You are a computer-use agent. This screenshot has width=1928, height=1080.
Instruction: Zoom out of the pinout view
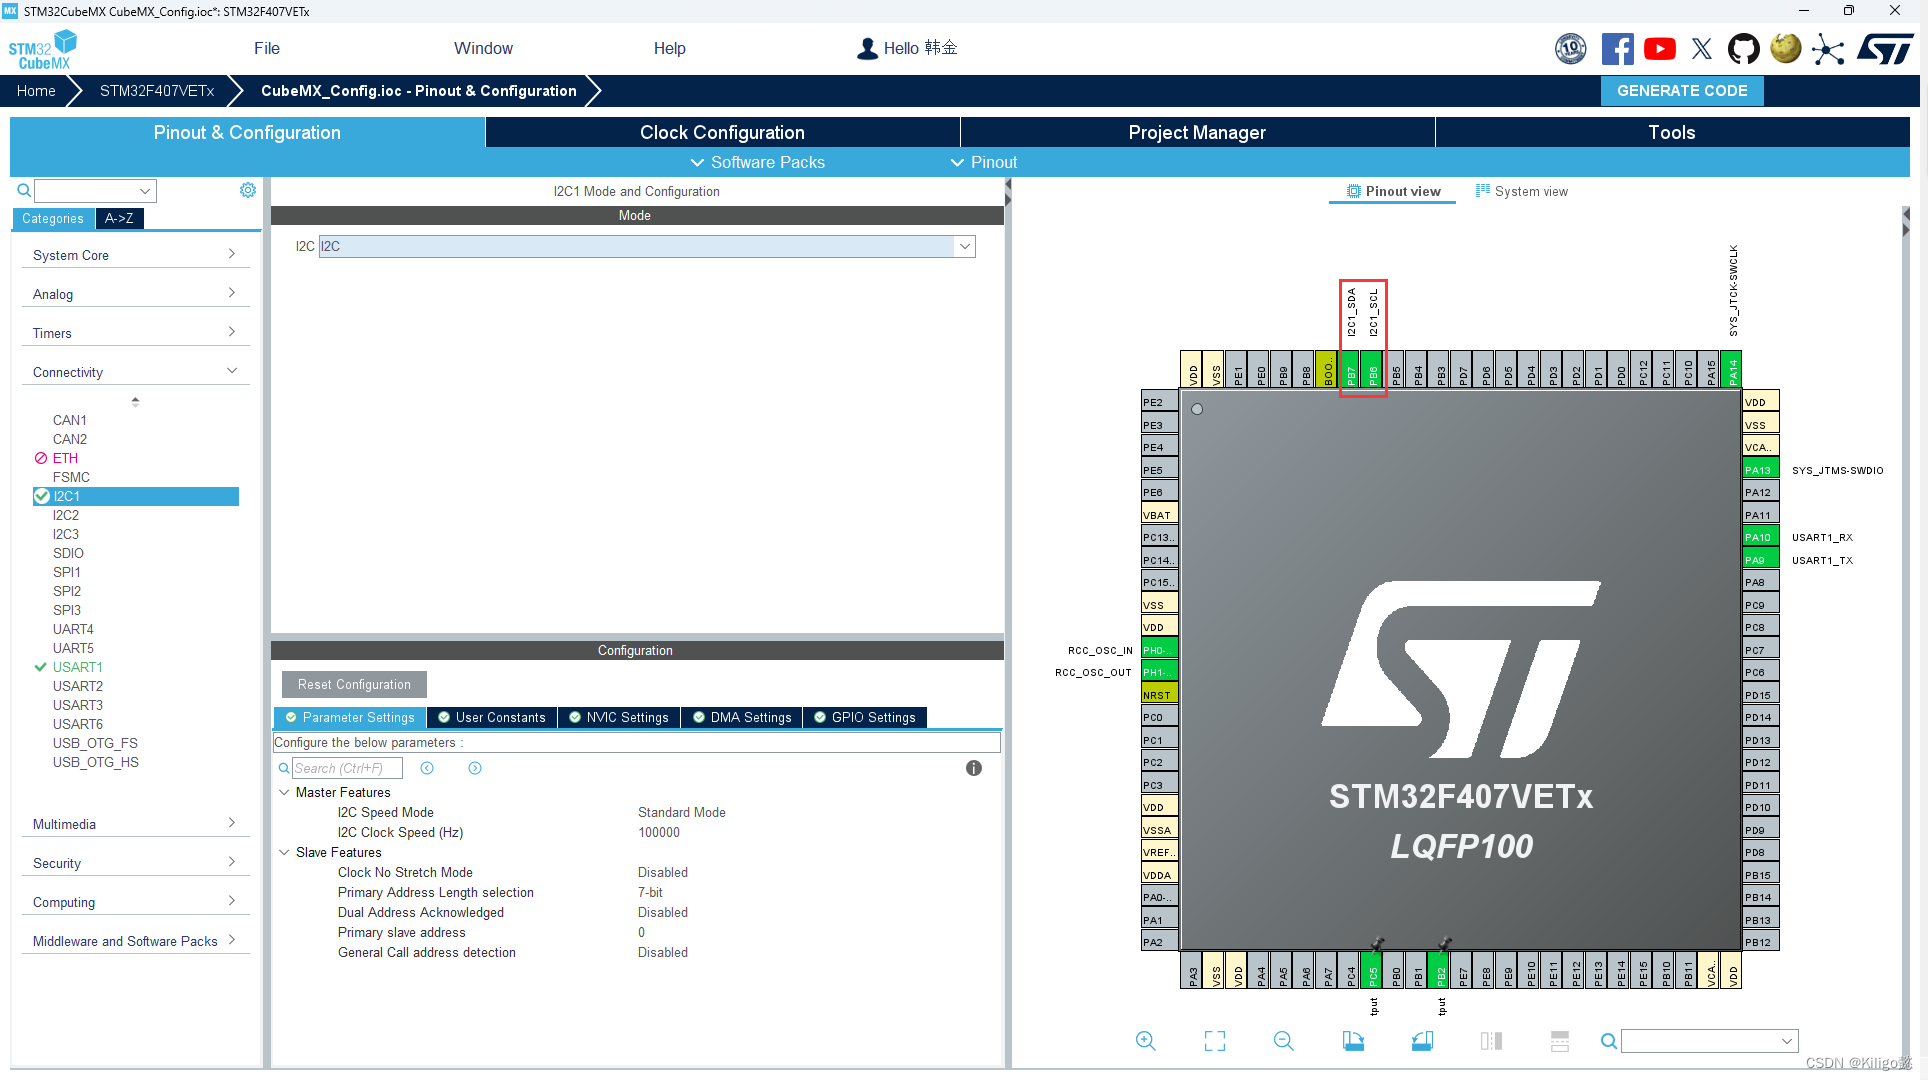(1283, 1040)
